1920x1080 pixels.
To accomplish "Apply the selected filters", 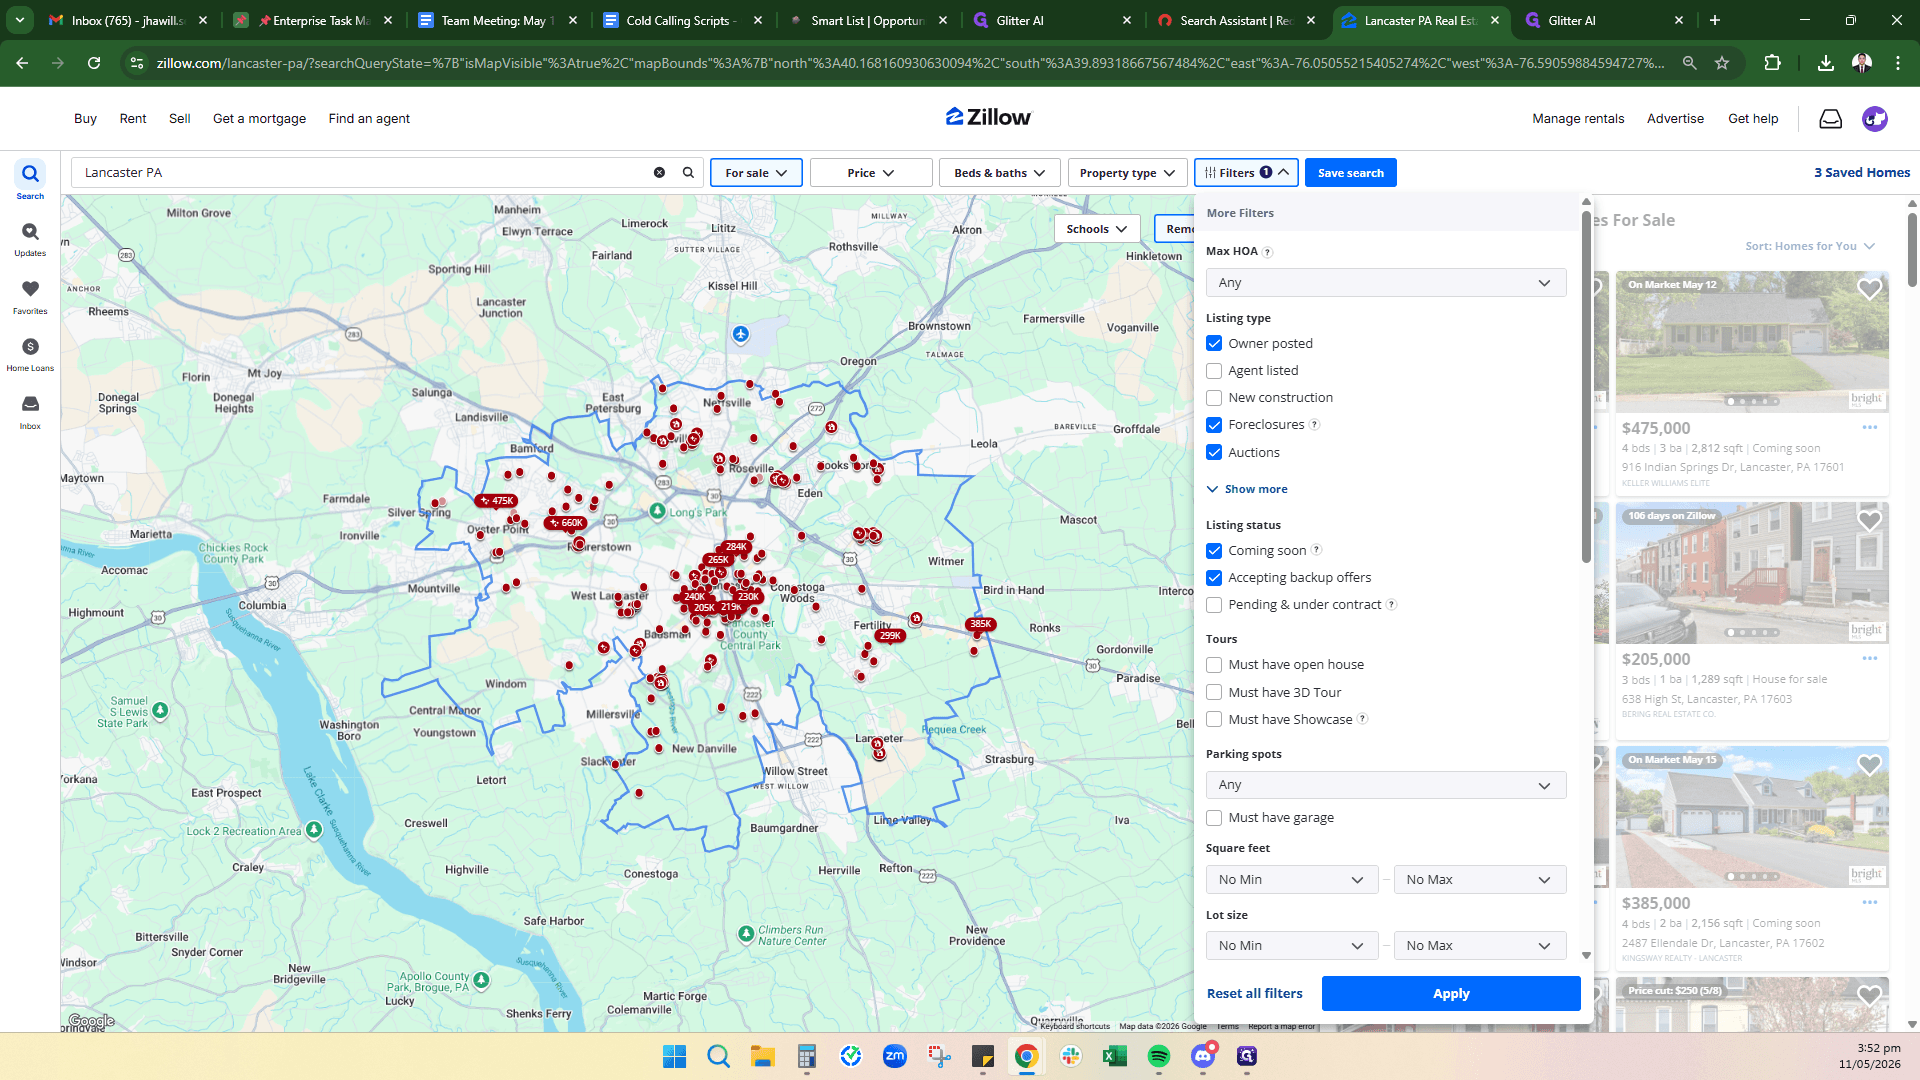I will (1450, 994).
